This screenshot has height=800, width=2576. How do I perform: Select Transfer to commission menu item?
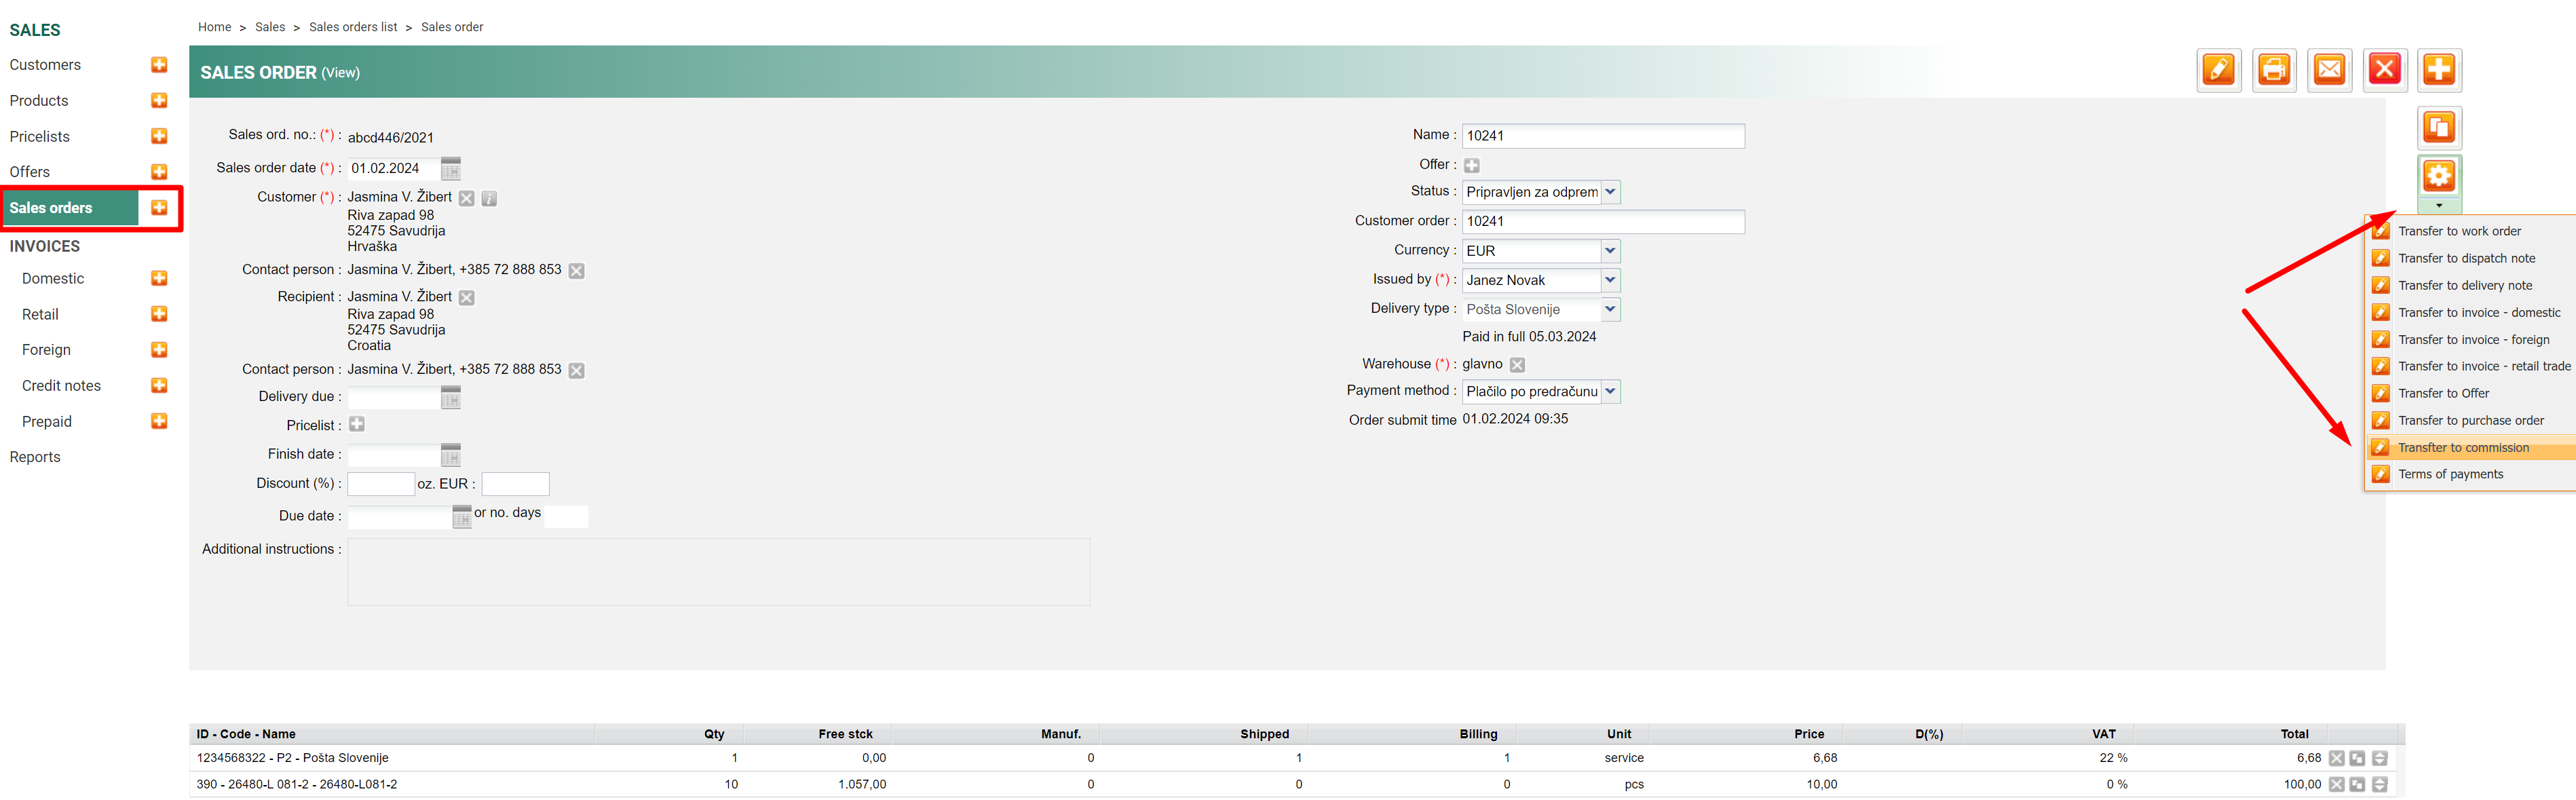[2463, 448]
